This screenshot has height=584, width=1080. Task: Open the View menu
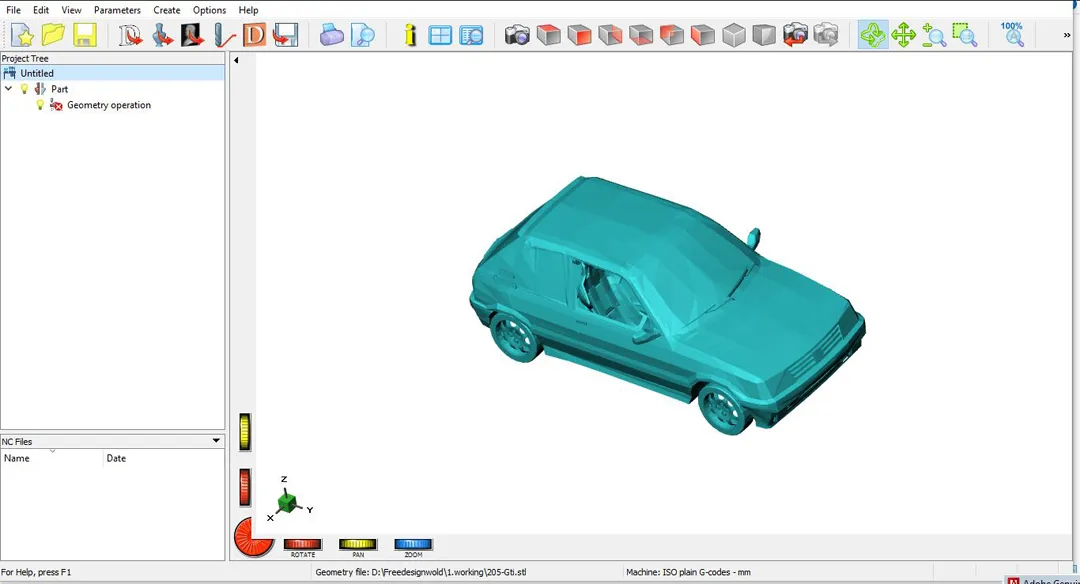71,10
